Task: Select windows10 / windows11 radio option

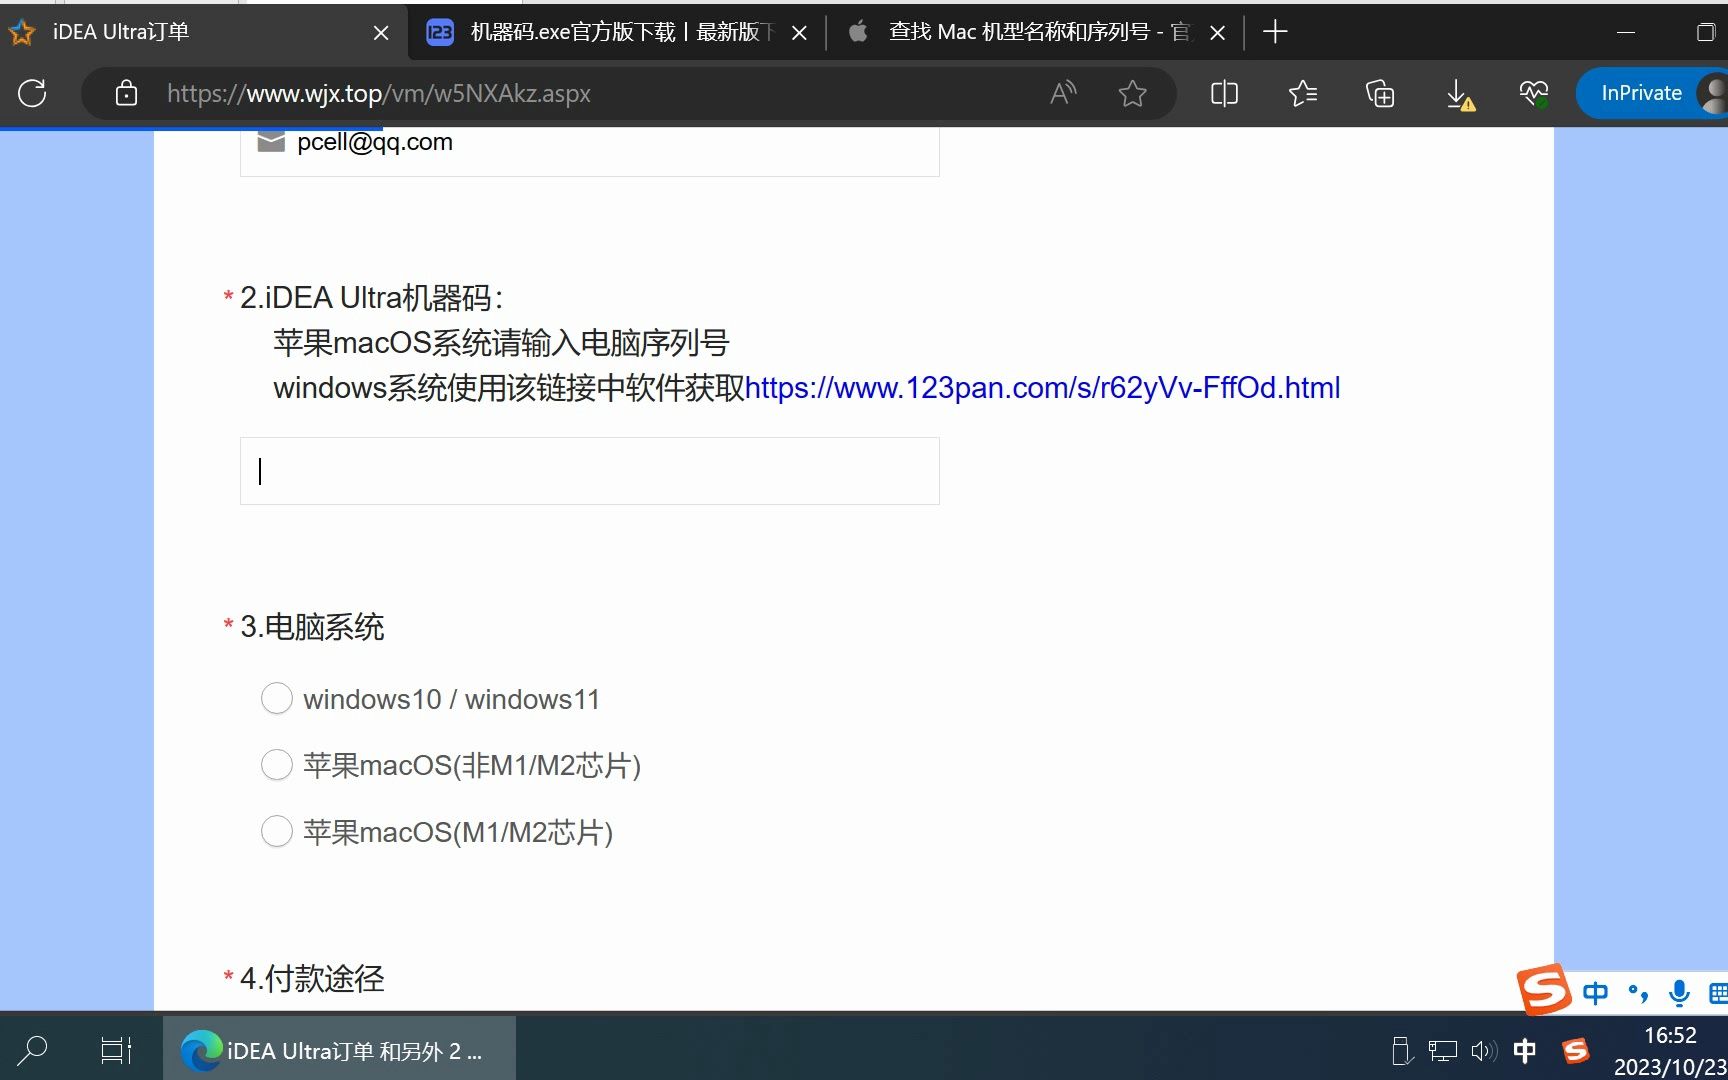Action: [277, 698]
